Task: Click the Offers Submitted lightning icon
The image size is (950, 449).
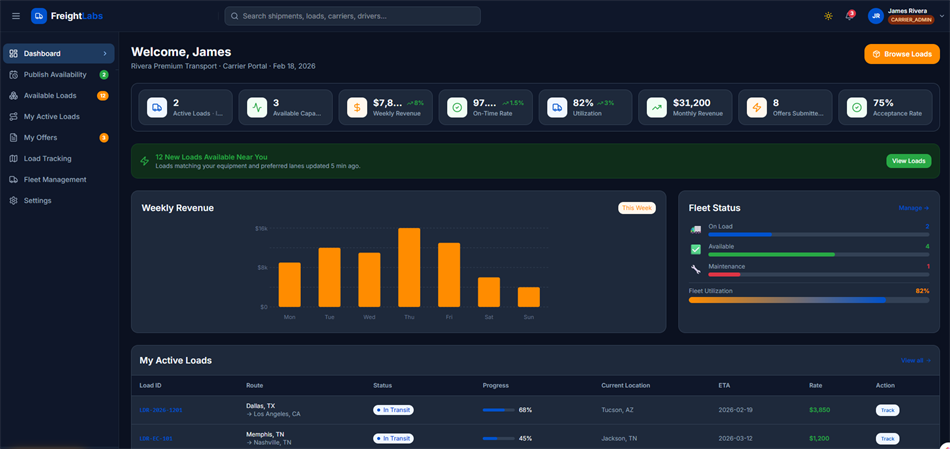Action: (757, 107)
